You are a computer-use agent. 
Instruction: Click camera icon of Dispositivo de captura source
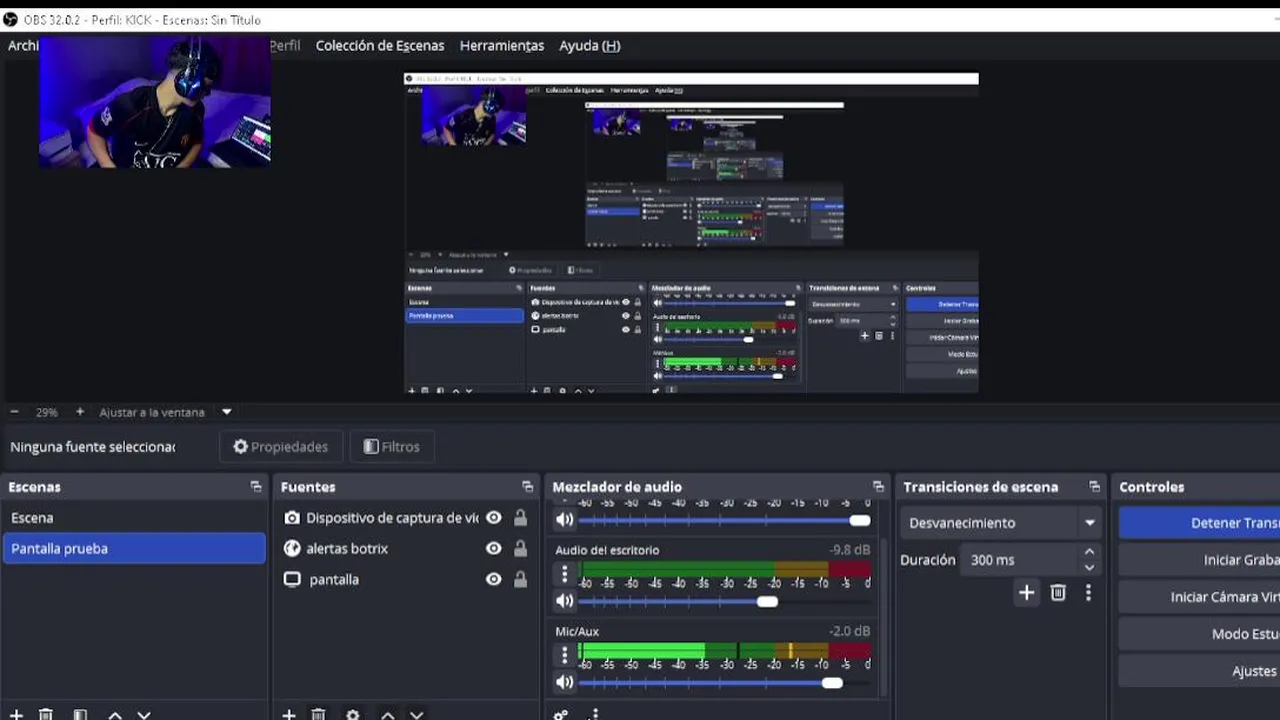click(x=292, y=518)
